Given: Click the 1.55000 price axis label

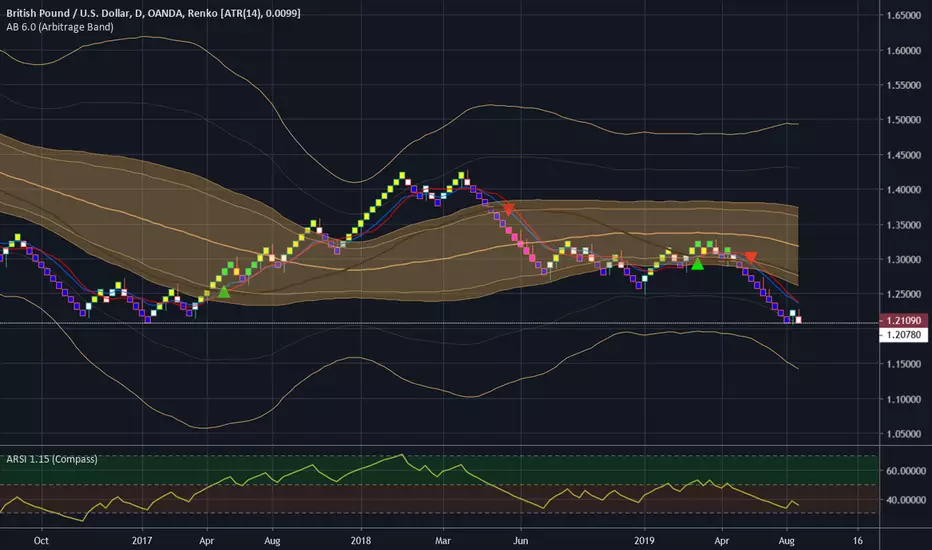Looking at the screenshot, I should pyautogui.click(x=903, y=85).
